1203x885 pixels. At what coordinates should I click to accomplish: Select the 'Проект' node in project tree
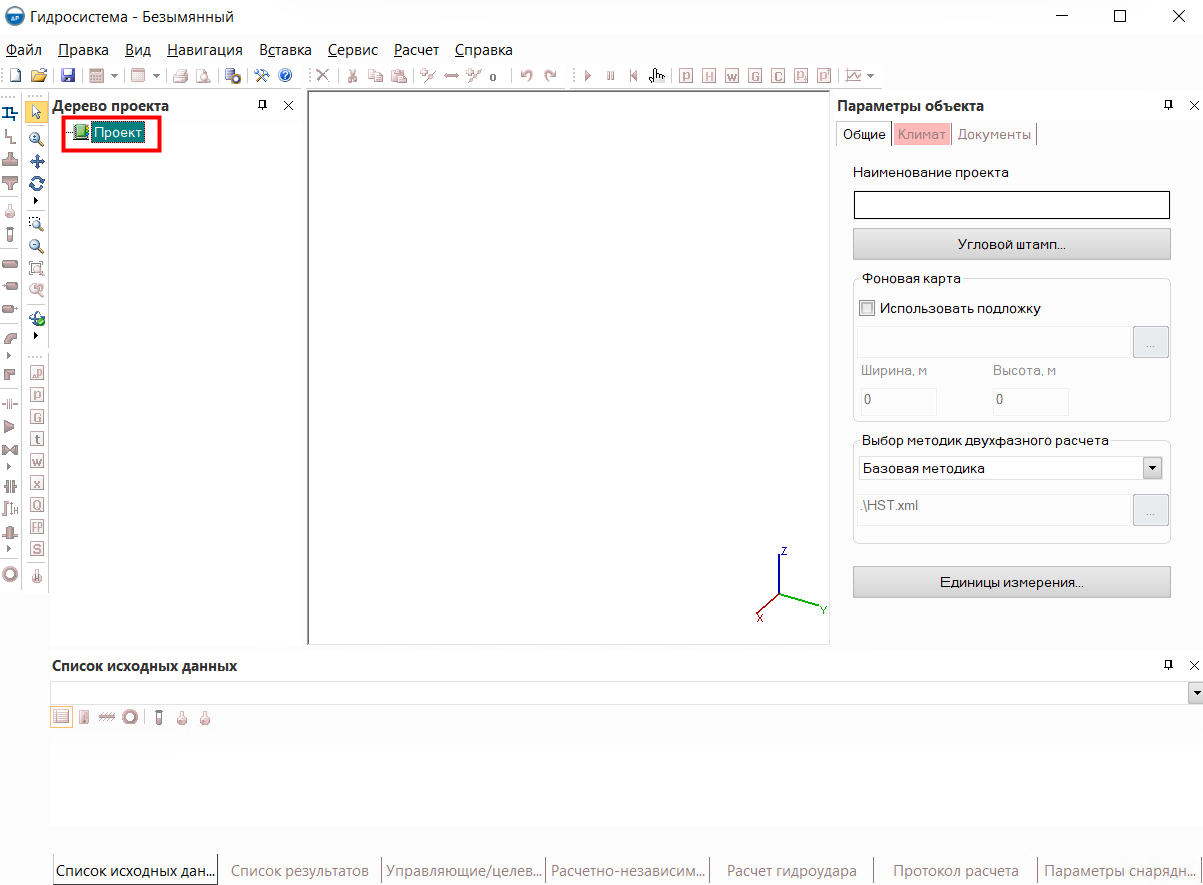(118, 132)
